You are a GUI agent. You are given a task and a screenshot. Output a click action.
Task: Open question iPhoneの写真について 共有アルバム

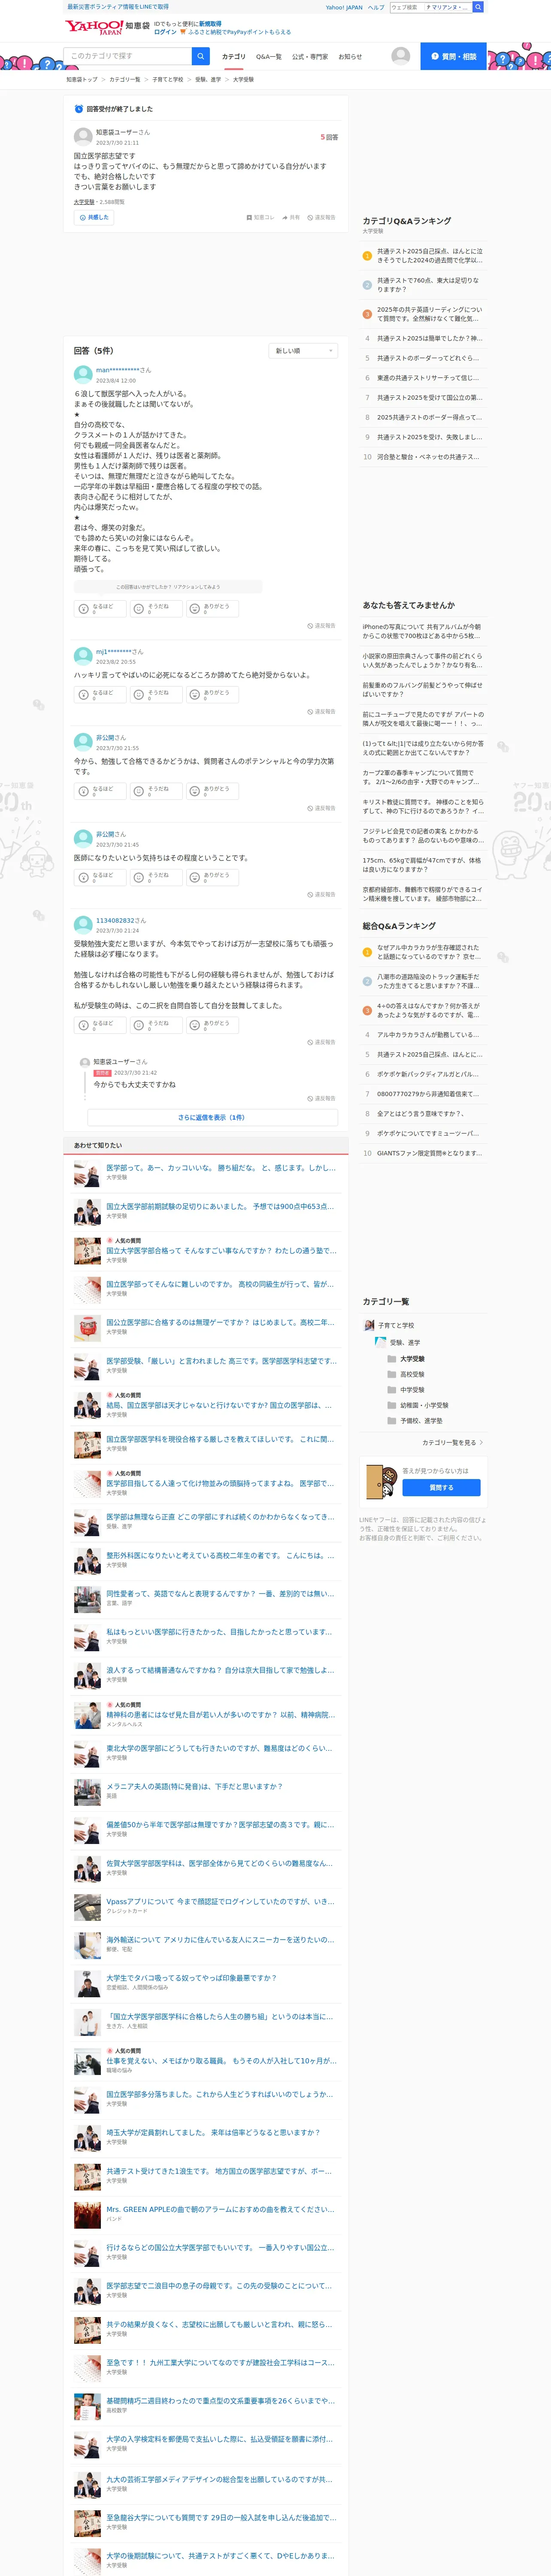click(422, 631)
